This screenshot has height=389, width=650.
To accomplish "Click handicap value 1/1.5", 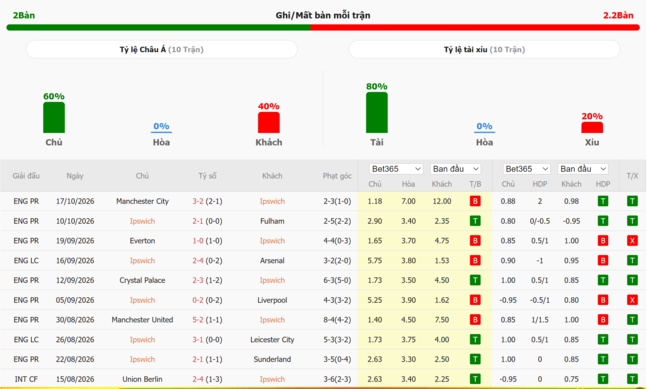I will (x=540, y=320).
